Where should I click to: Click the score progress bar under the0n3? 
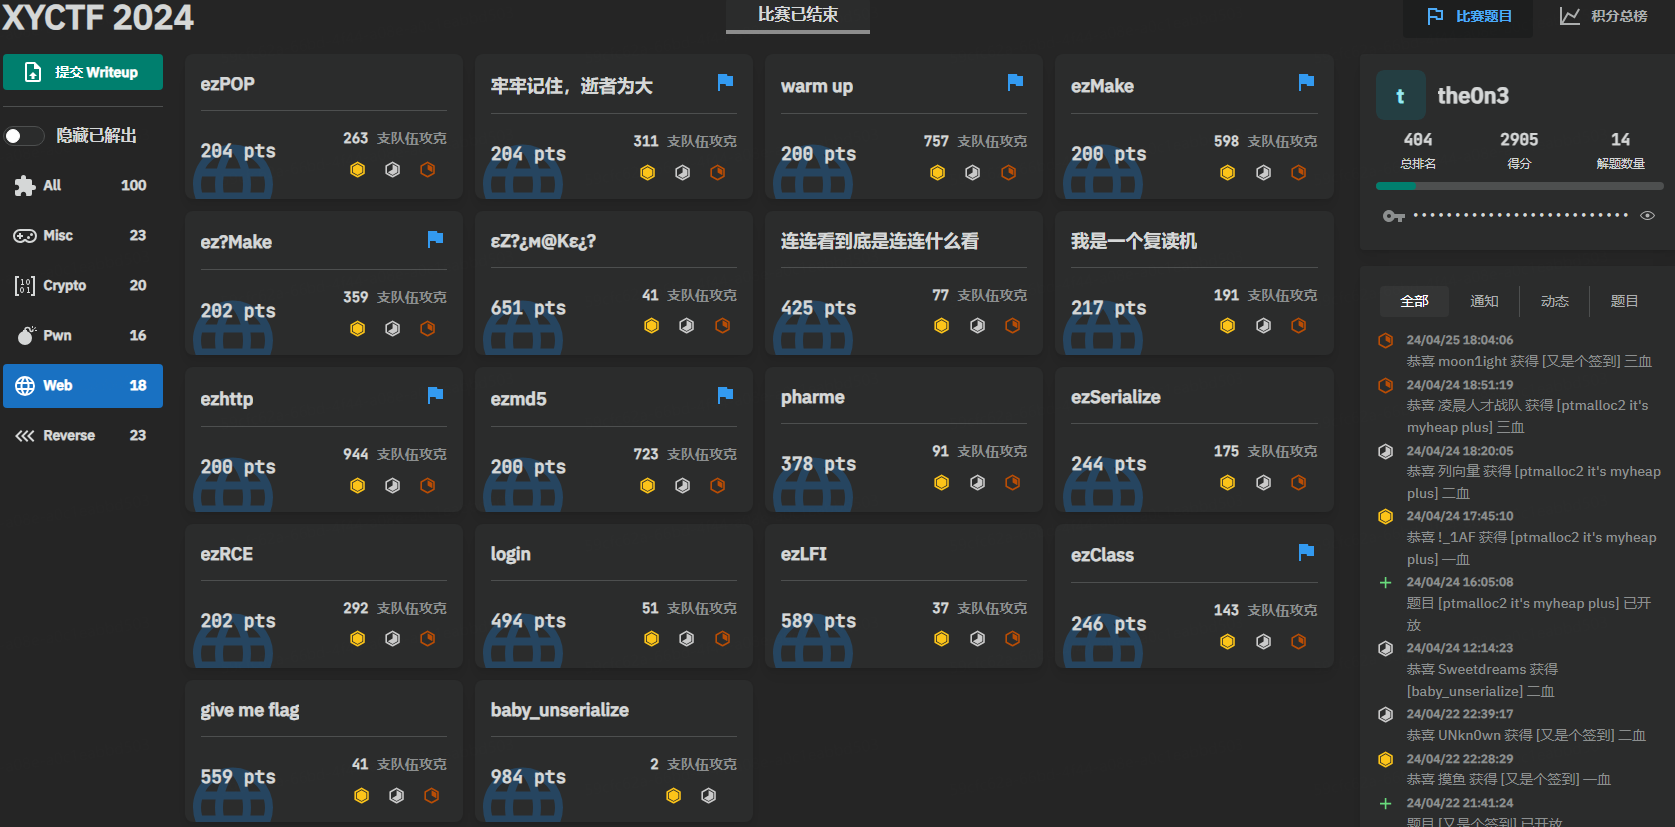pyautogui.click(x=1519, y=186)
